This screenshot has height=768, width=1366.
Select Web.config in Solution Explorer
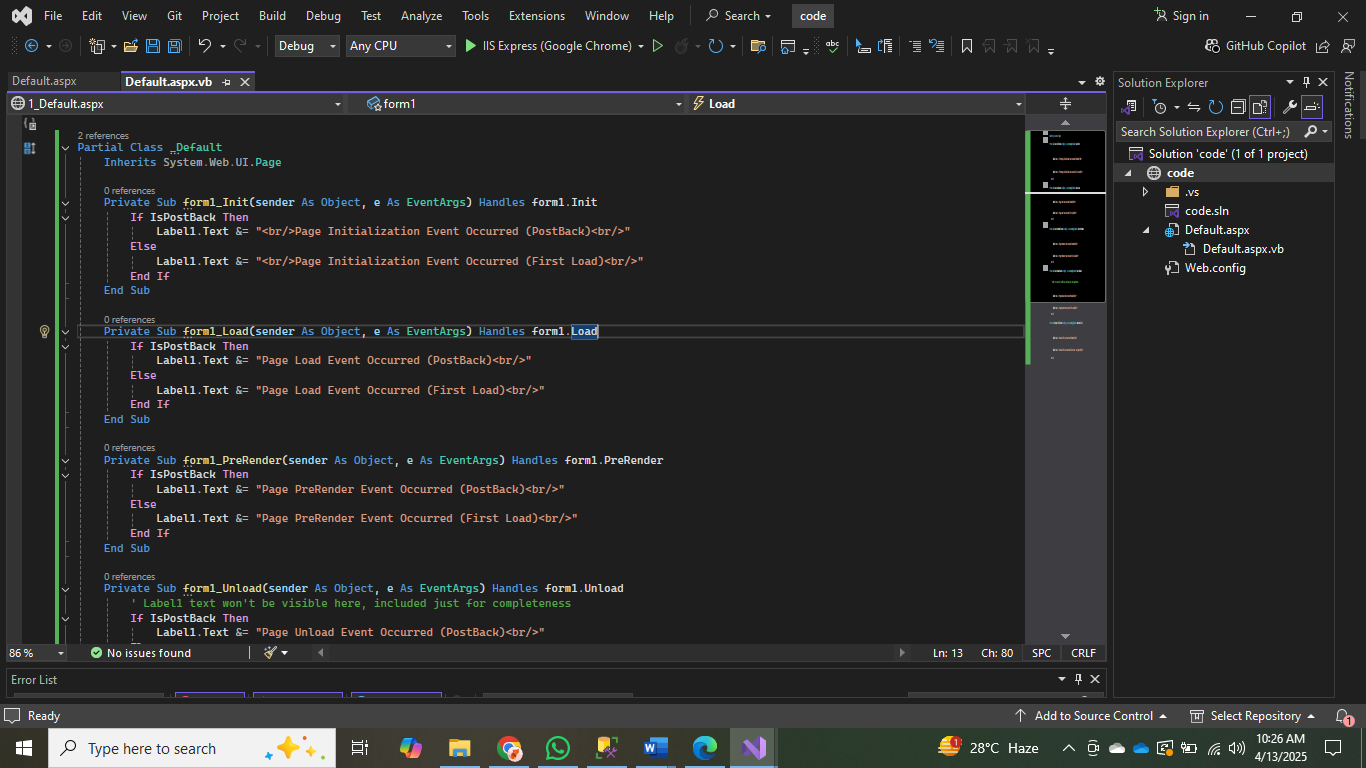1214,268
